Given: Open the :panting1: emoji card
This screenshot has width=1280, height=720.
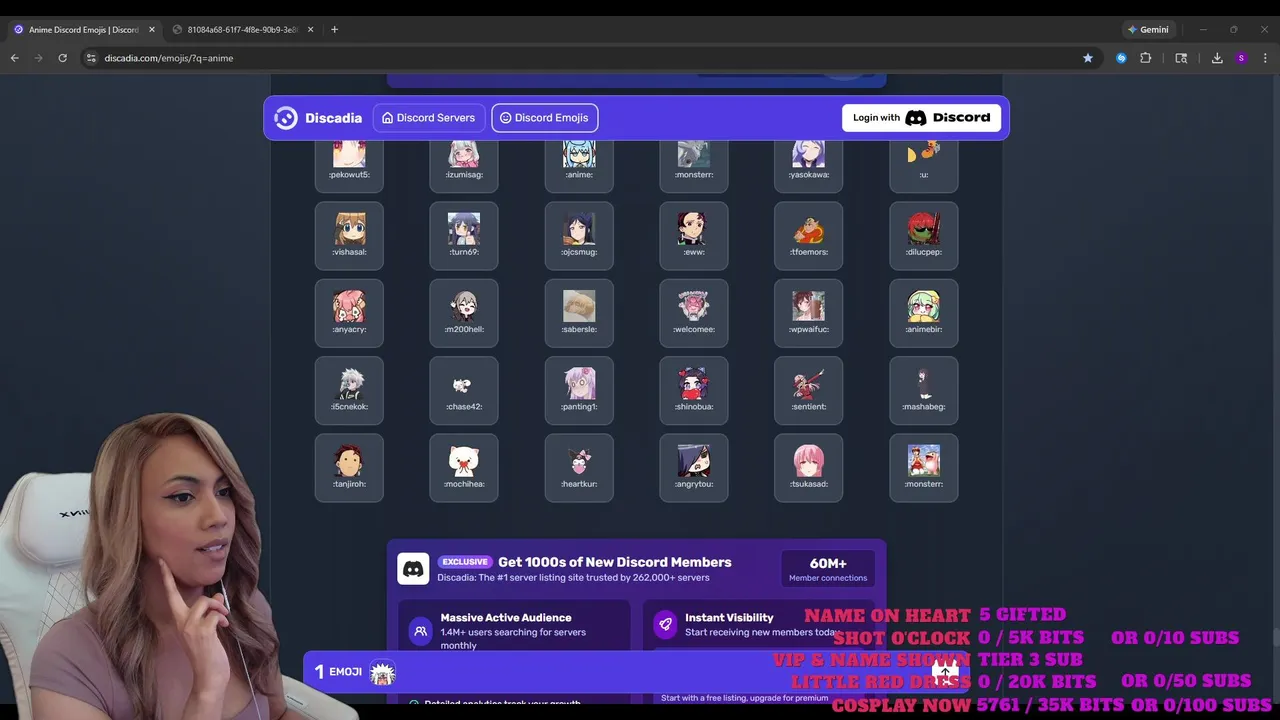Looking at the screenshot, I should [579, 390].
